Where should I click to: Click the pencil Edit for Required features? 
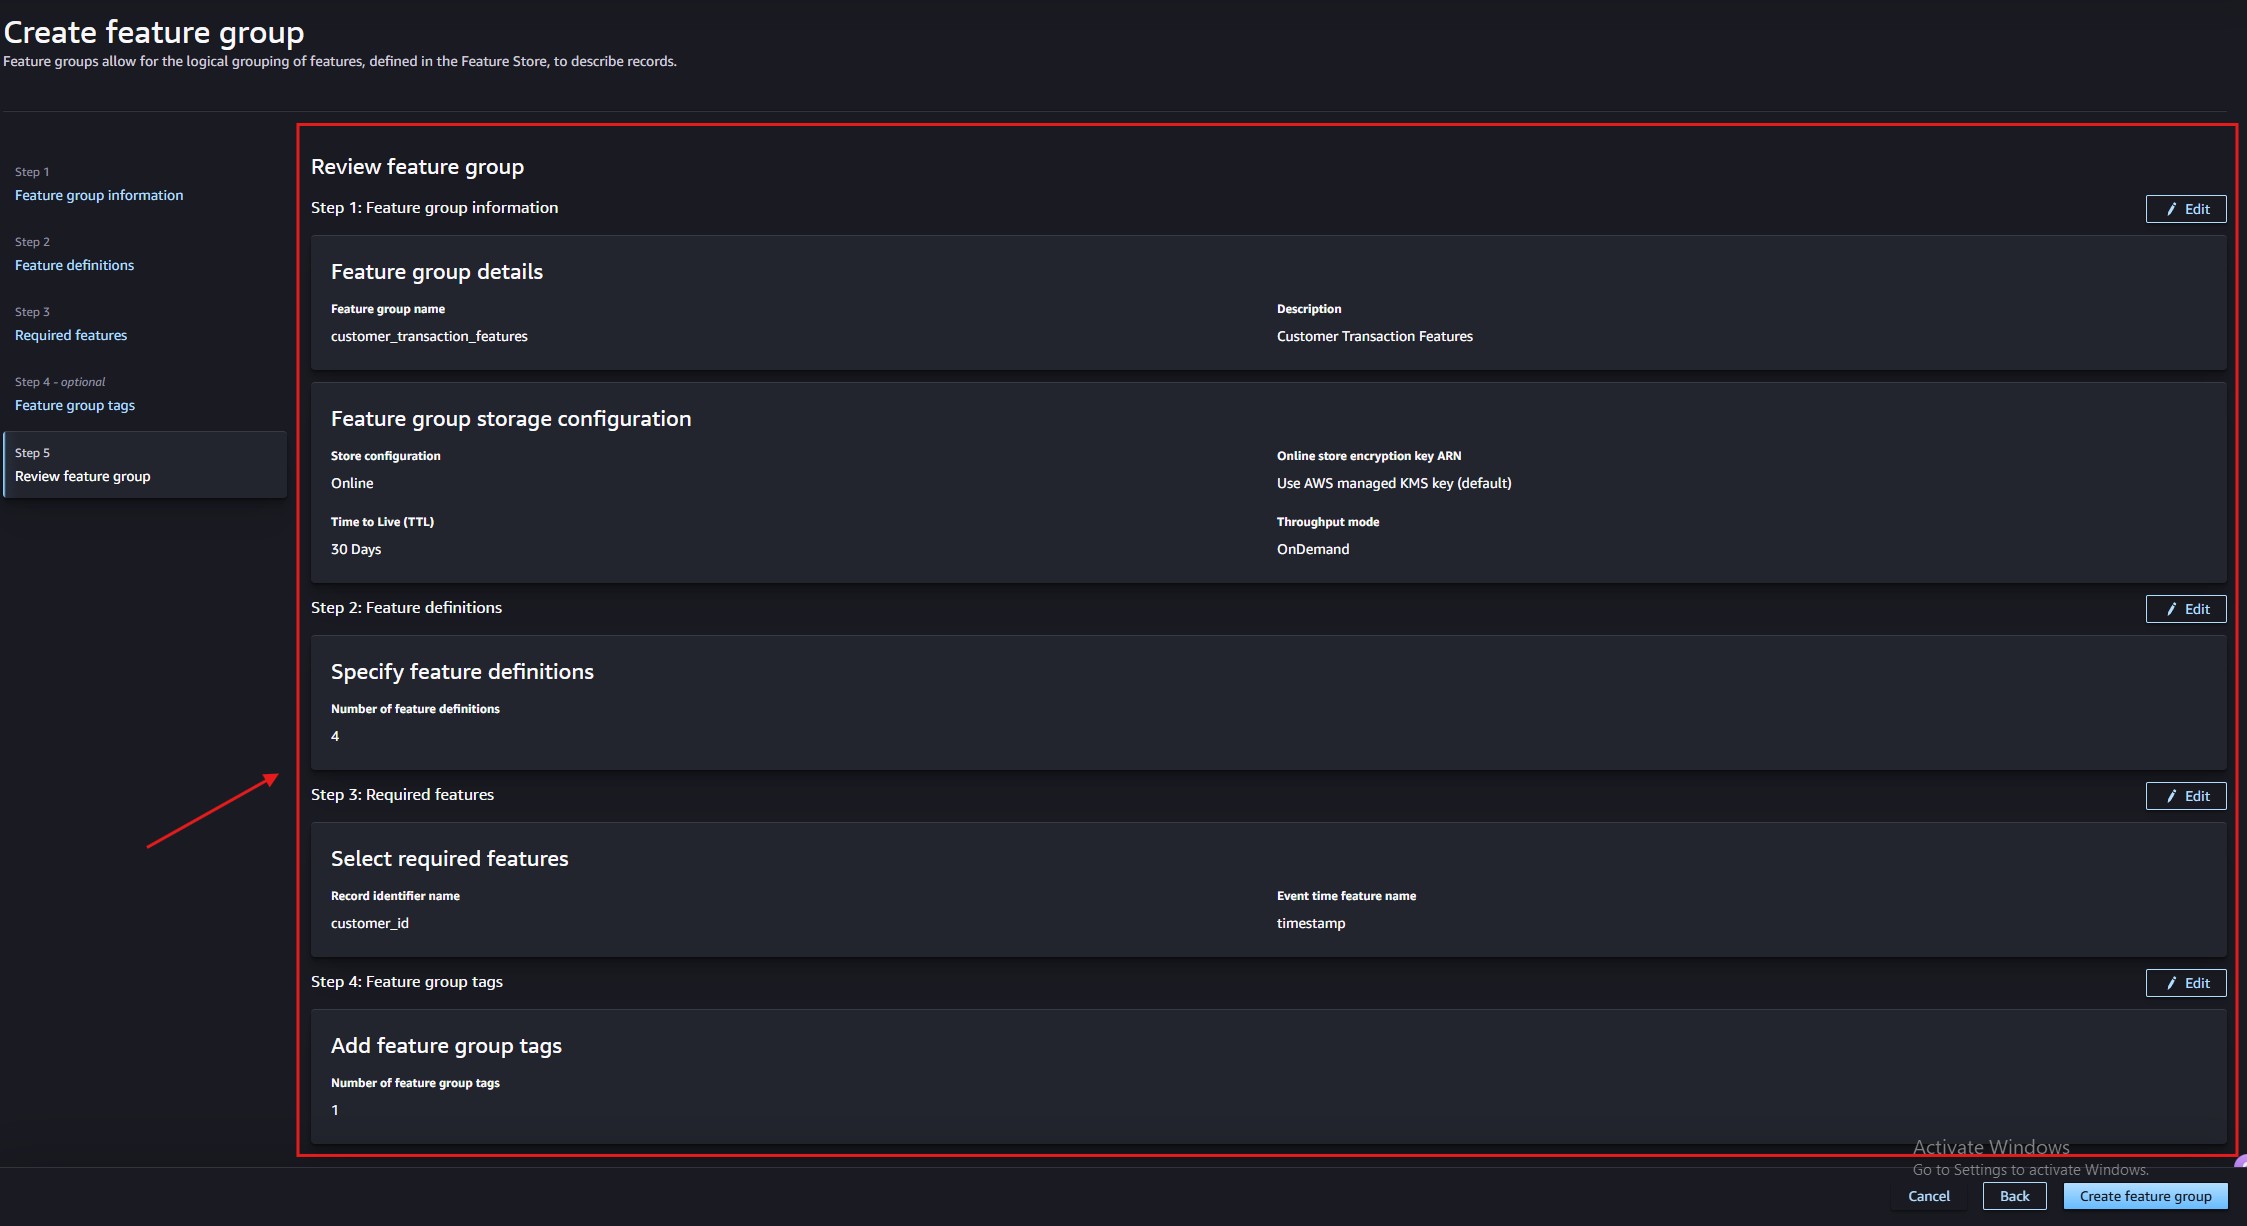tap(2185, 796)
